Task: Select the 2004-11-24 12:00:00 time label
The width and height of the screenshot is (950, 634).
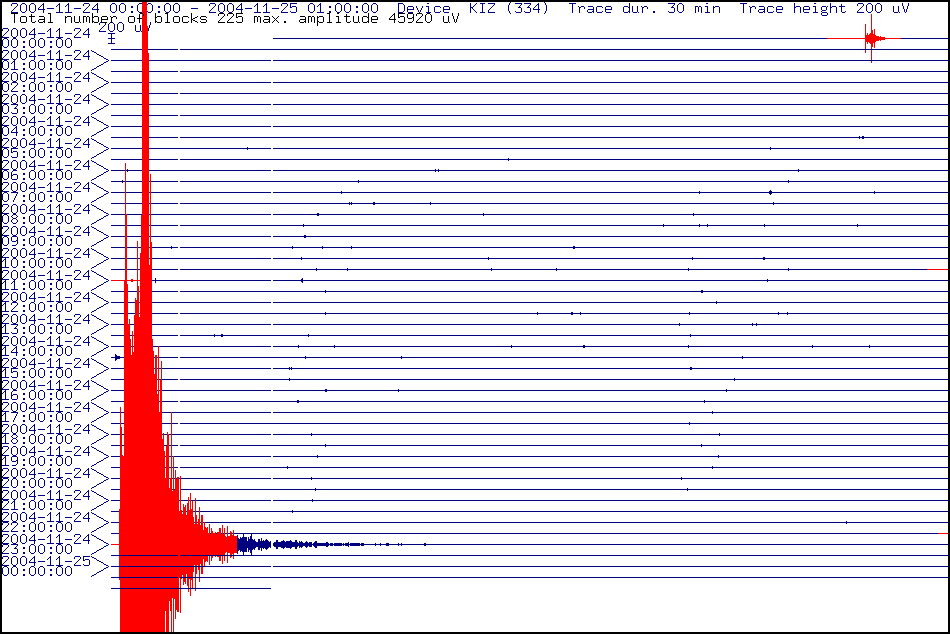Action: pyautogui.click(x=46, y=302)
